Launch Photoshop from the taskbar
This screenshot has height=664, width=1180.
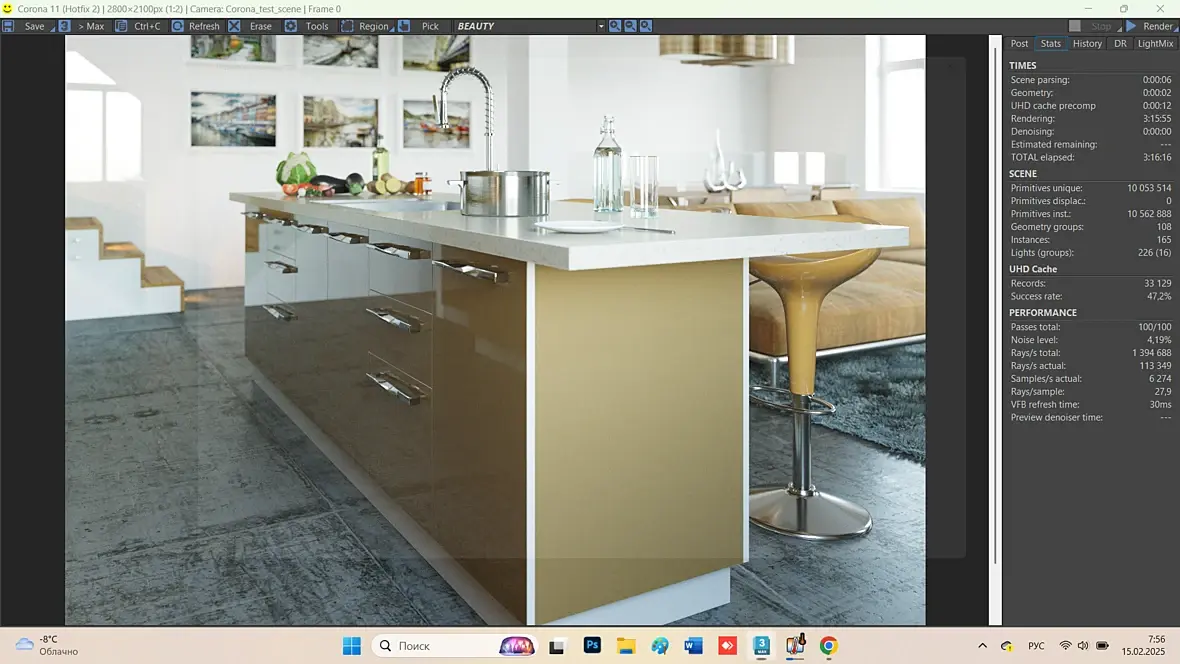click(x=592, y=645)
